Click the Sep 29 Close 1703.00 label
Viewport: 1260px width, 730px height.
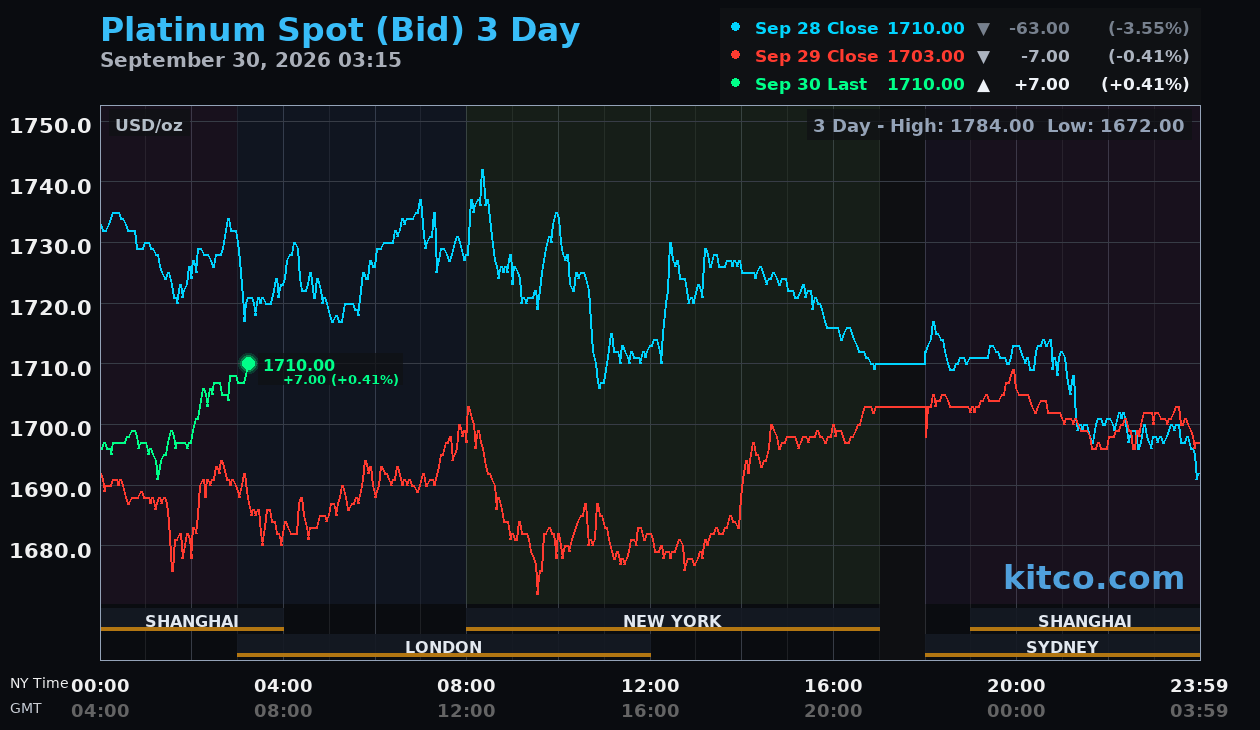click(x=860, y=57)
